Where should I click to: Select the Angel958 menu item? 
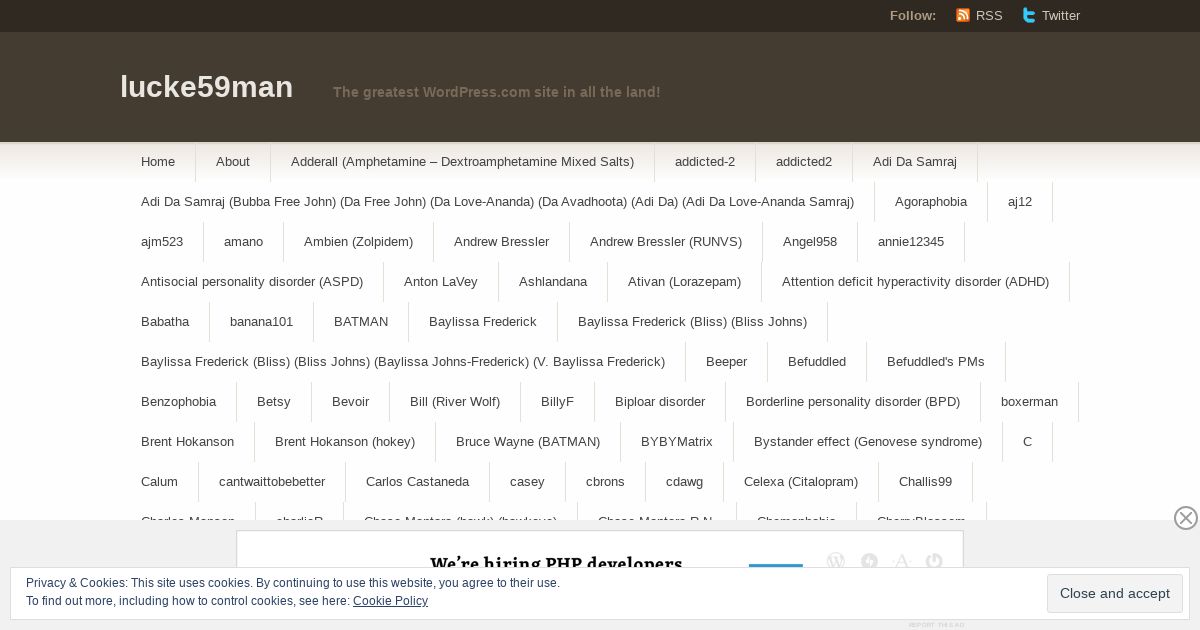tap(810, 241)
